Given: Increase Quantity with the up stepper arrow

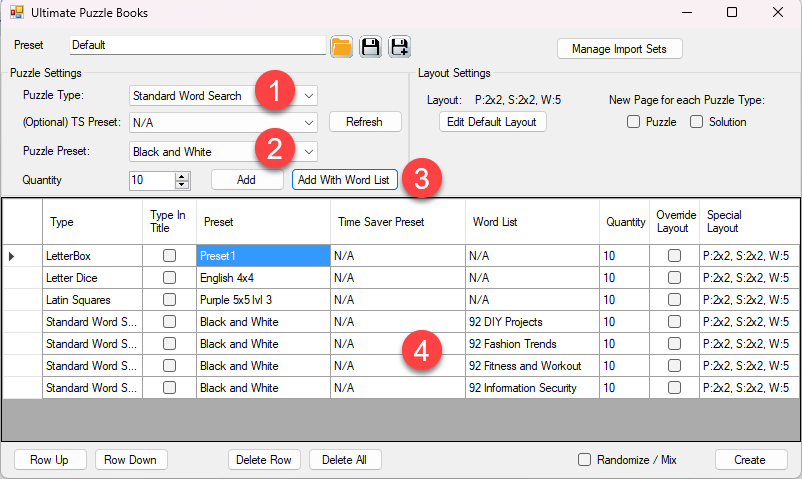Looking at the screenshot, I should click(x=182, y=176).
